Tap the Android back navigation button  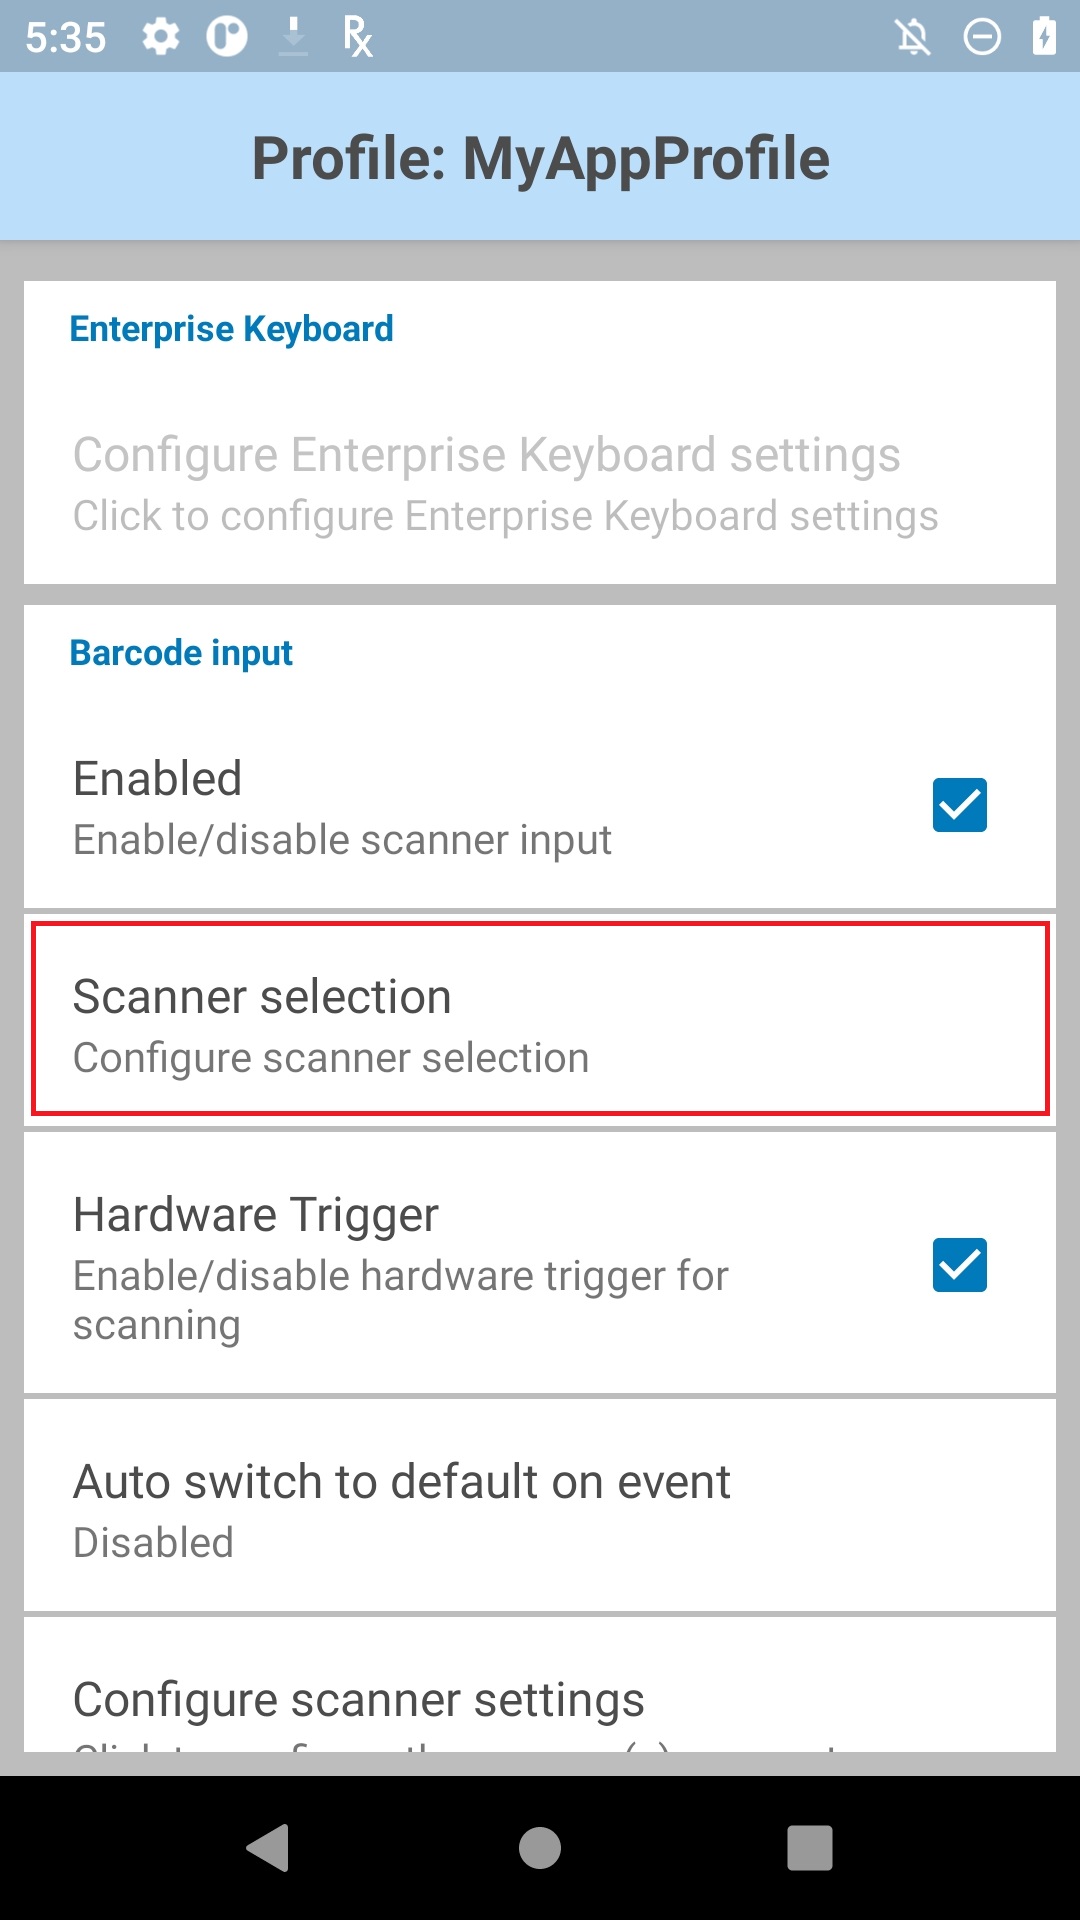pos(268,1847)
